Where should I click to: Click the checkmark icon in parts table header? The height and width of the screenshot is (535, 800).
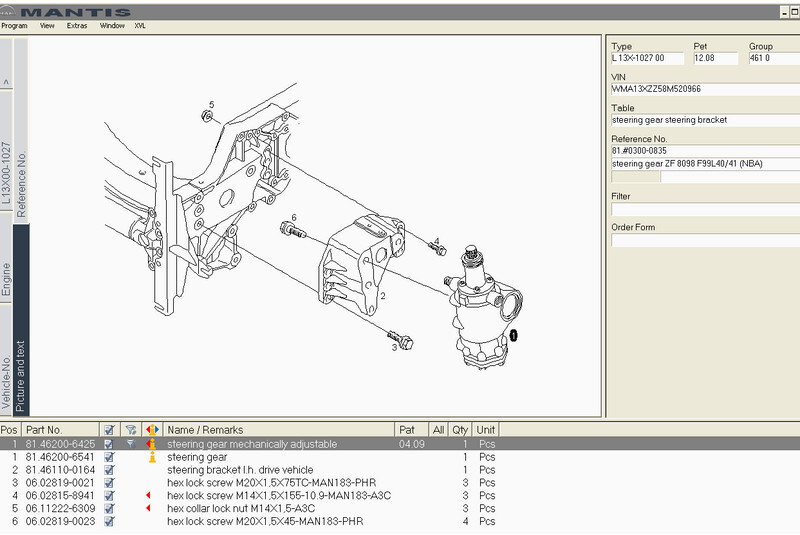(x=109, y=430)
